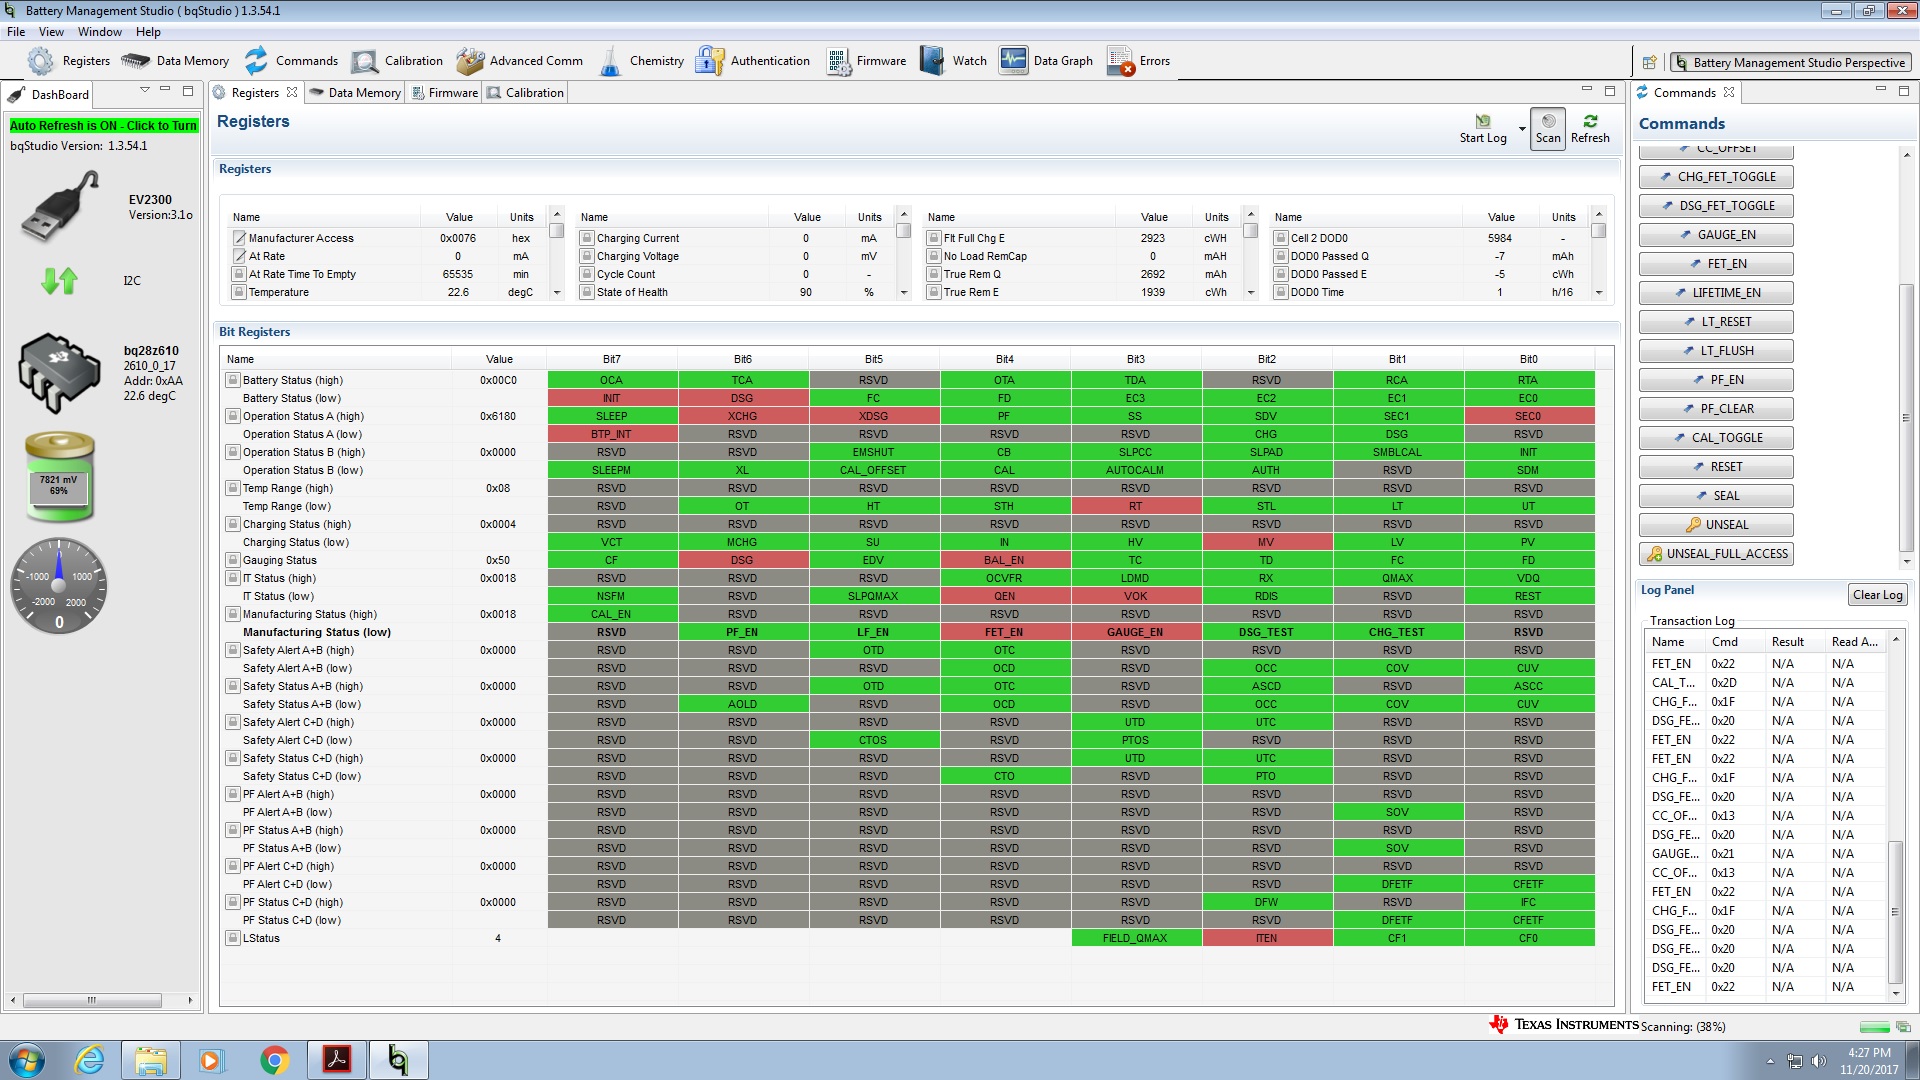This screenshot has height=1080, width=1920.
Task: Open Advanced Comm tool
Action: pos(519,61)
